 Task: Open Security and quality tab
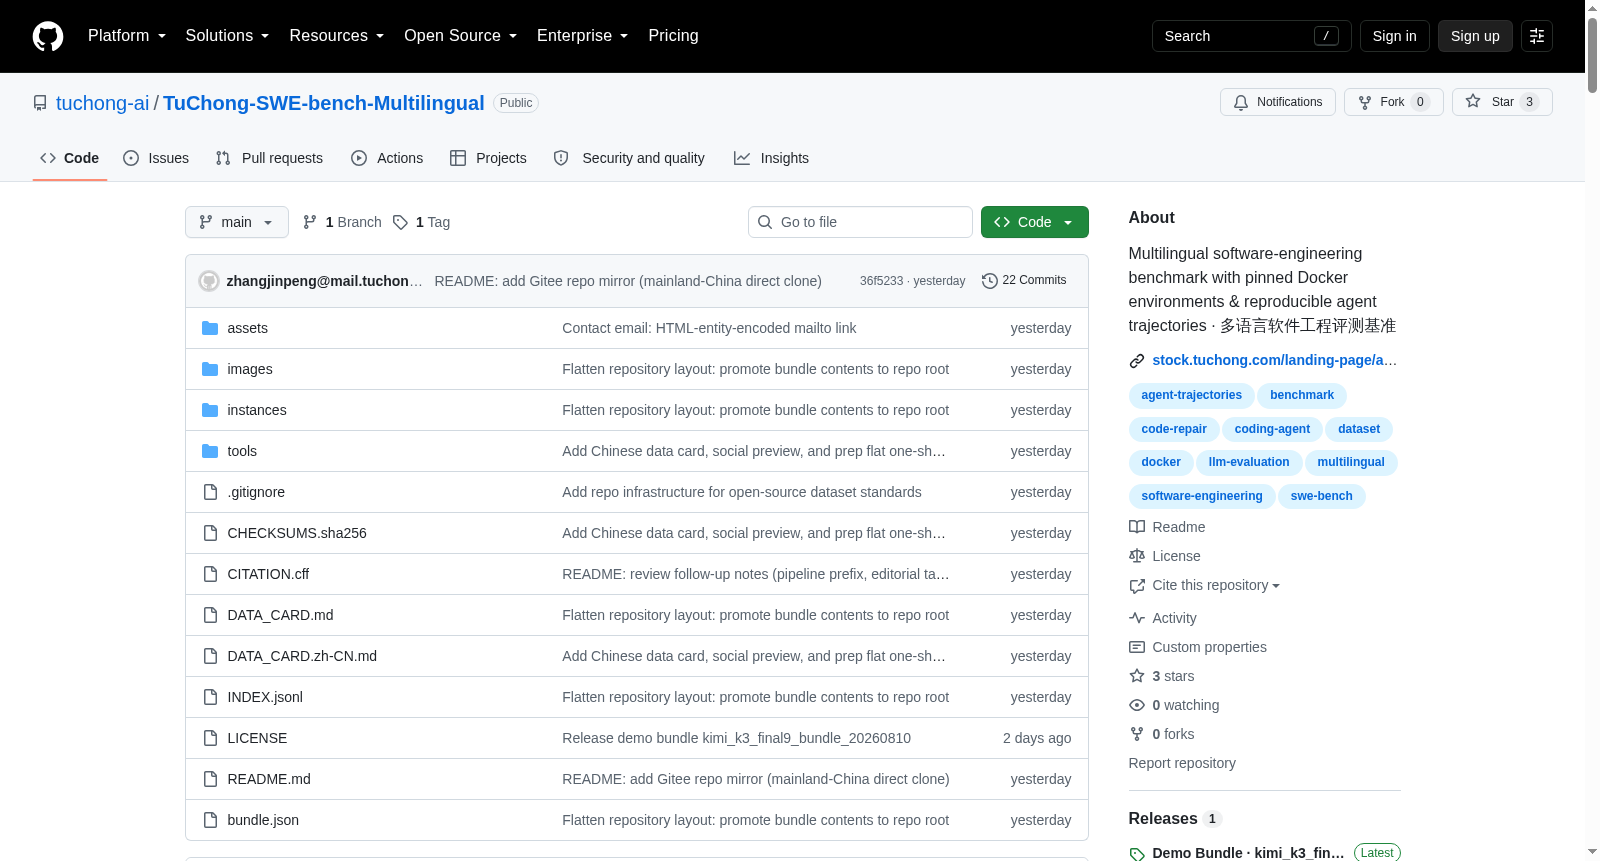pos(629,158)
